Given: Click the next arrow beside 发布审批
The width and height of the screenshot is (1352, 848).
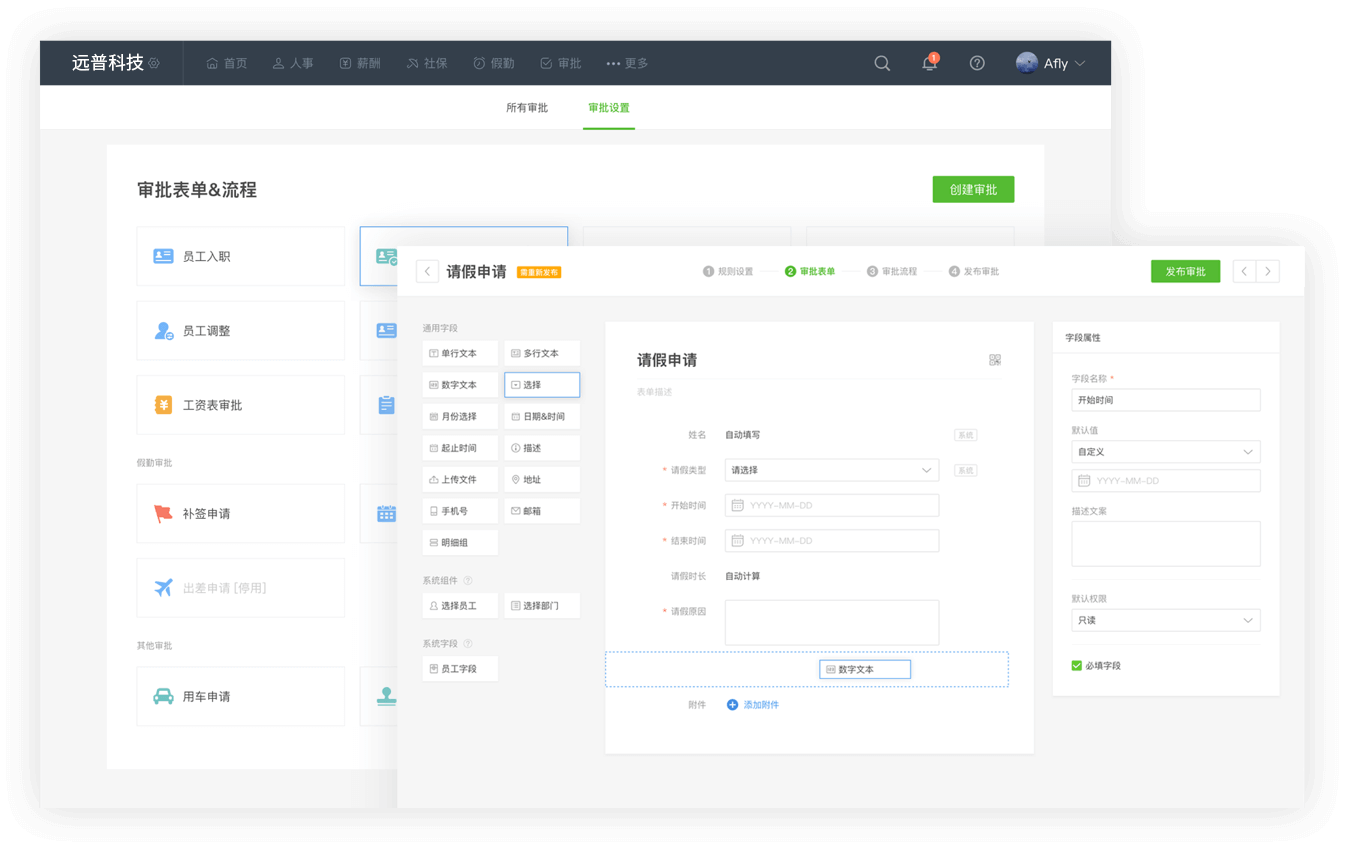Looking at the screenshot, I should click(x=1268, y=271).
